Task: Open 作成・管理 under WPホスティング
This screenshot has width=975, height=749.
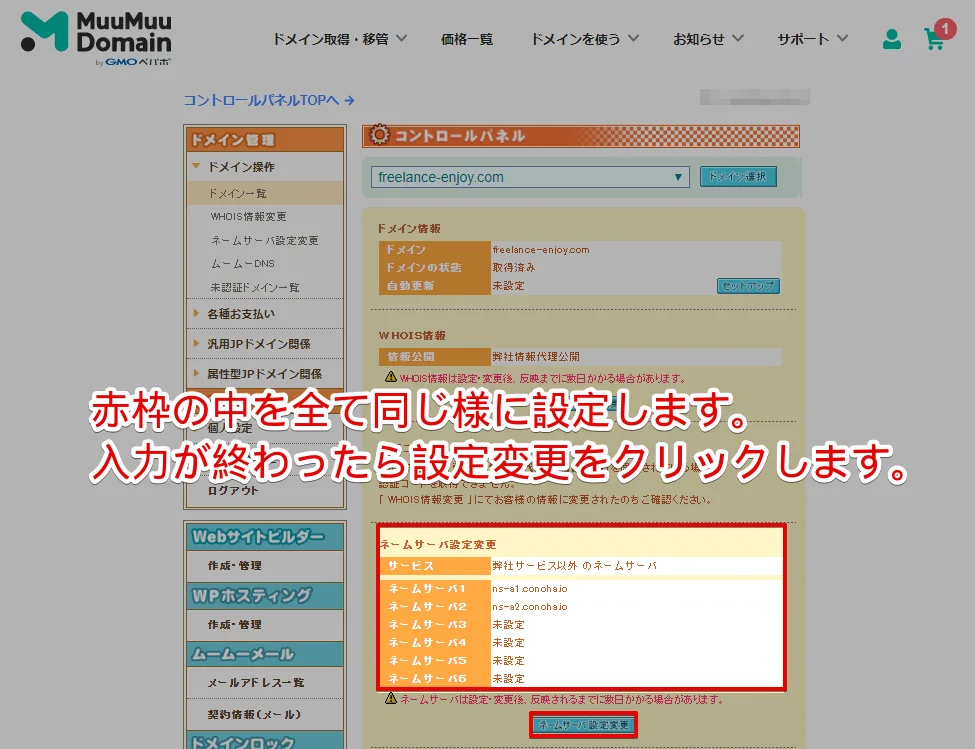Action: click(234, 625)
